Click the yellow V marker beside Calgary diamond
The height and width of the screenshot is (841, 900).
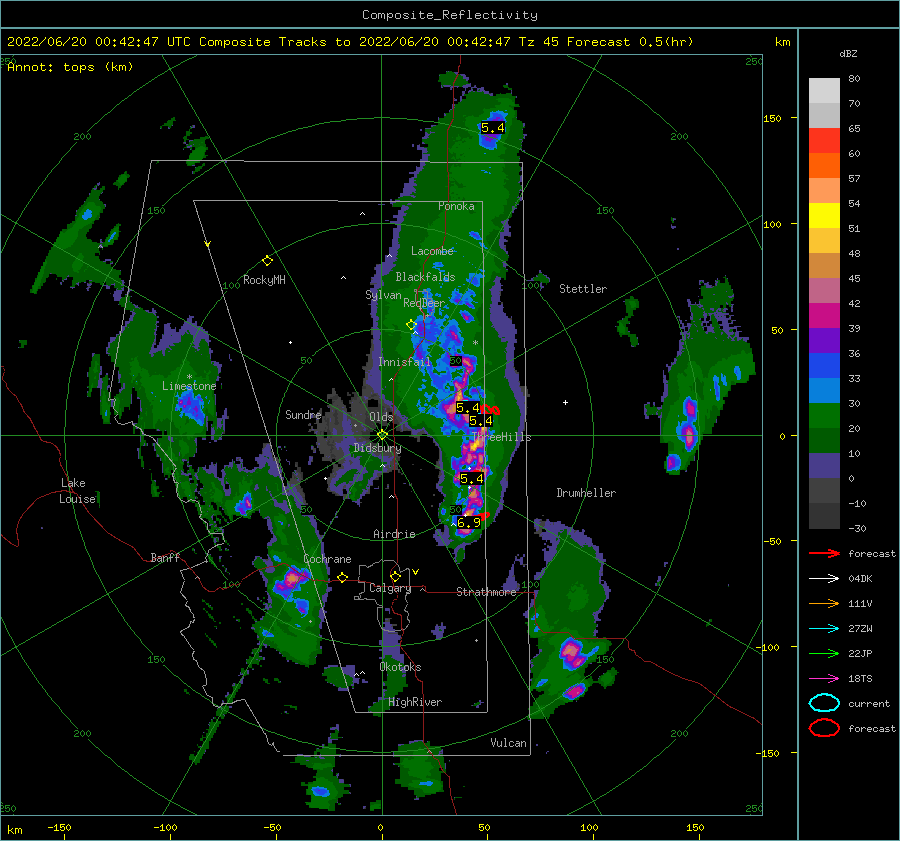coord(415,572)
